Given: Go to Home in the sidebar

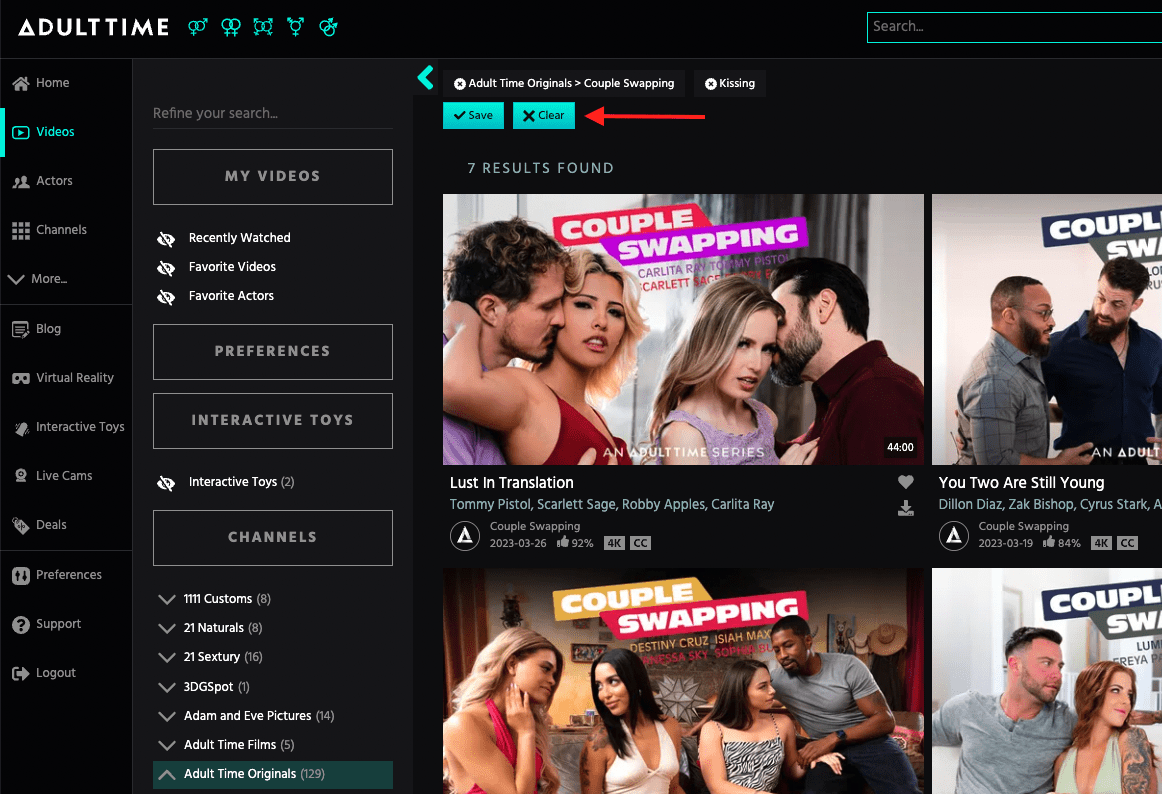Looking at the screenshot, I should pos(42,83).
